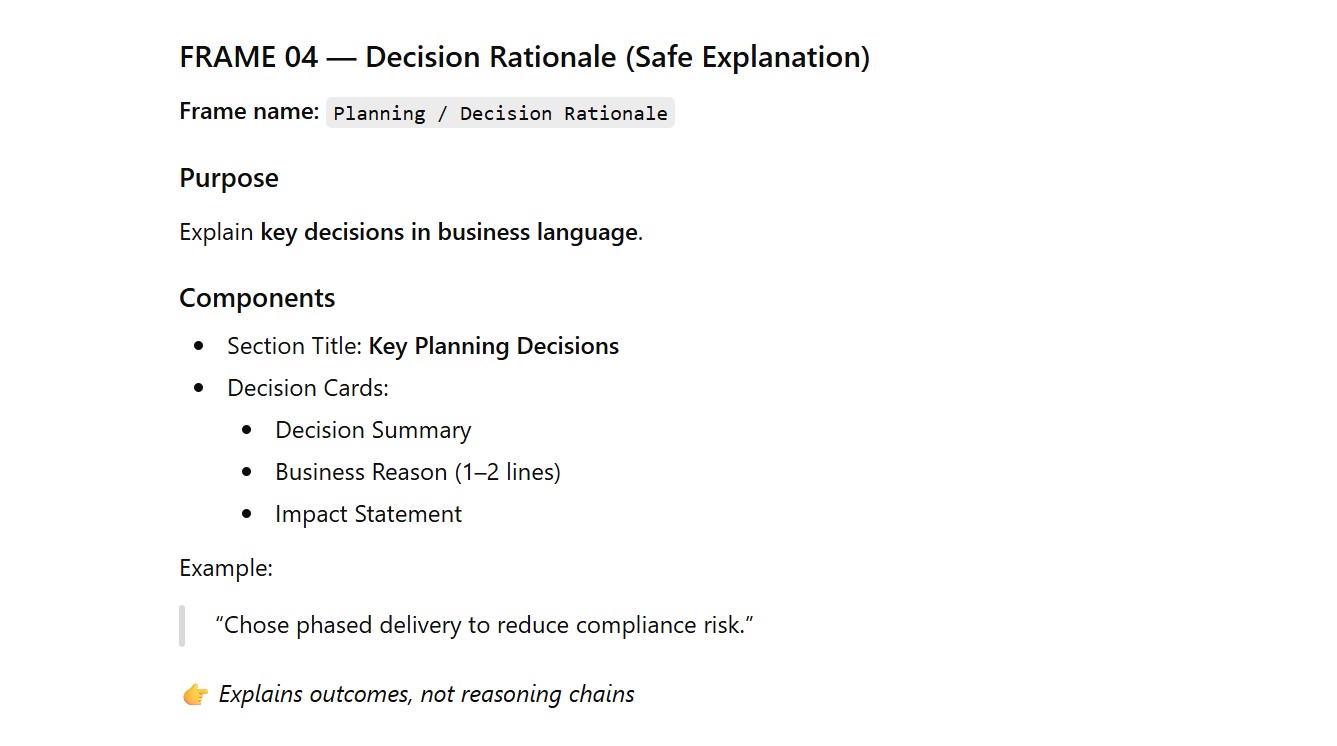The image size is (1337, 746).
Task: Click the quoted "Chose phased delivery" sentence
Action: pyautogui.click(x=484, y=626)
